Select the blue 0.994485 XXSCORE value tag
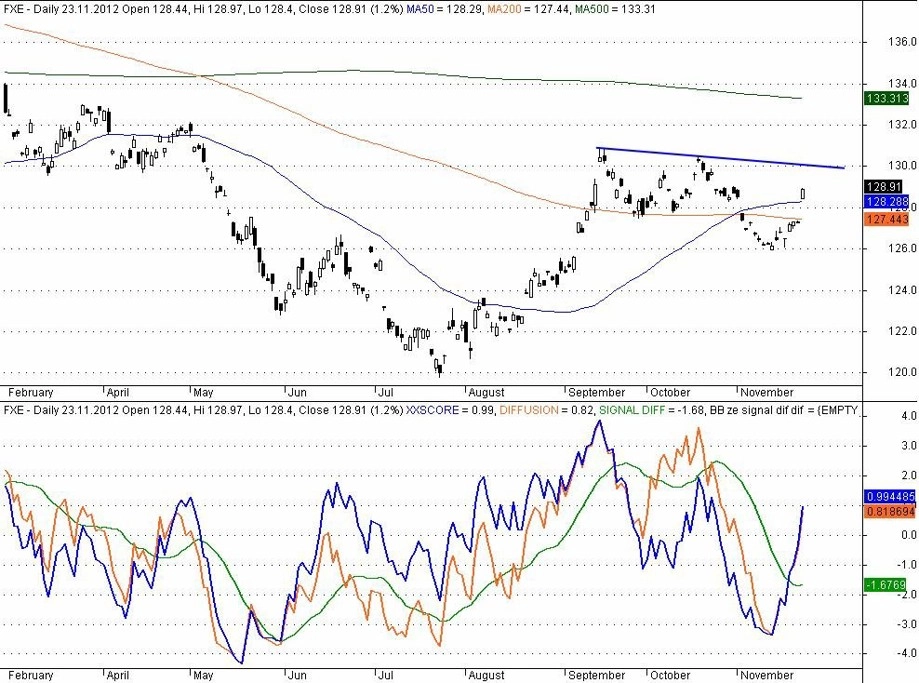919x683 pixels. point(890,497)
